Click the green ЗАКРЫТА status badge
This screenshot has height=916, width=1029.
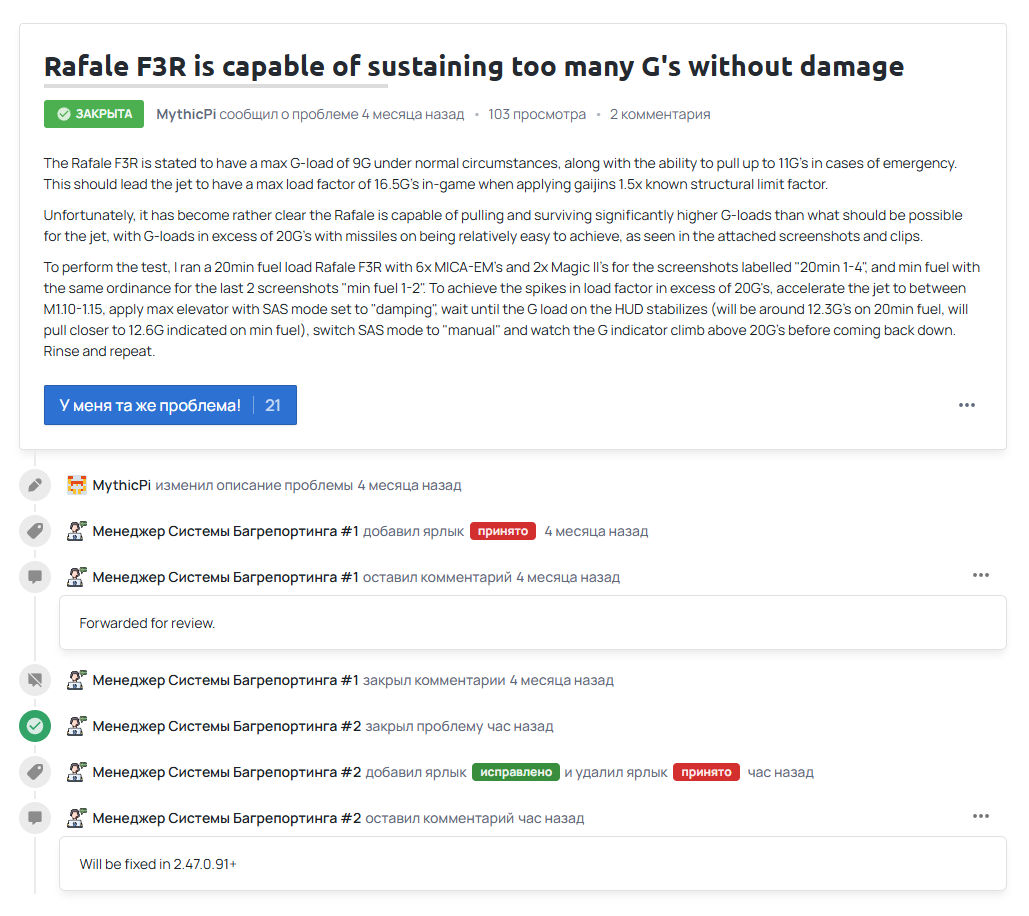tap(94, 114)
